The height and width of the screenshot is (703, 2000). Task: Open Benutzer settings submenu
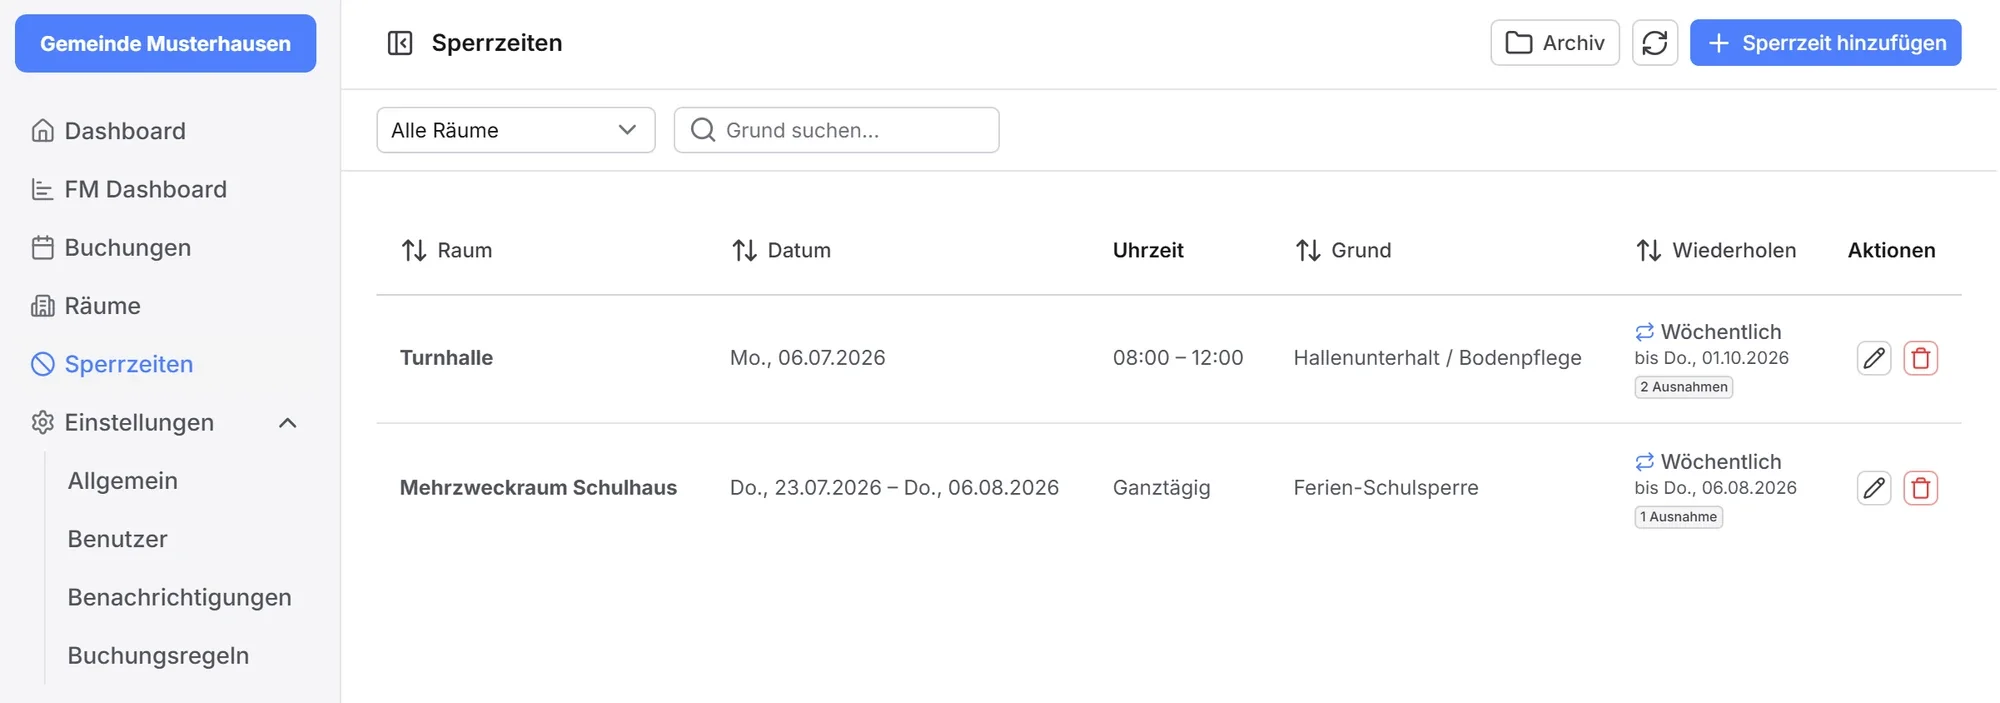click(118, 539)
